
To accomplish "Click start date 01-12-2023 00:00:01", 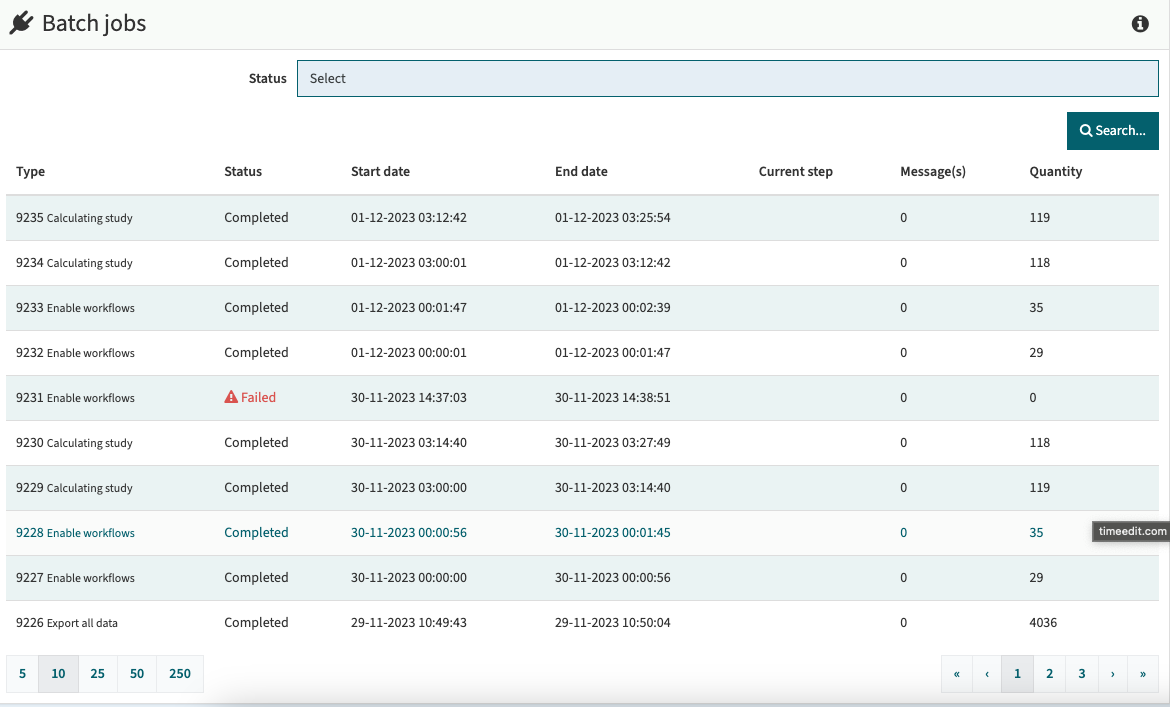I will point(409,353).
